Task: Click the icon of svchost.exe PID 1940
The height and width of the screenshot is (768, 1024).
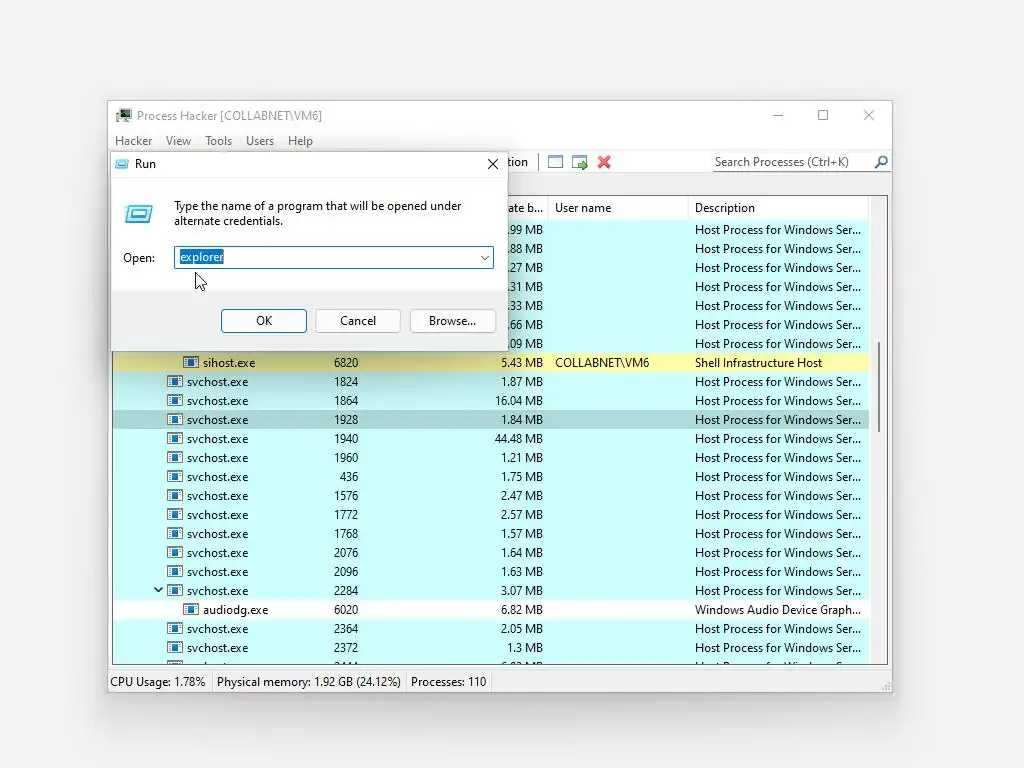Action: pyautogui.click(x=174, y=438)
